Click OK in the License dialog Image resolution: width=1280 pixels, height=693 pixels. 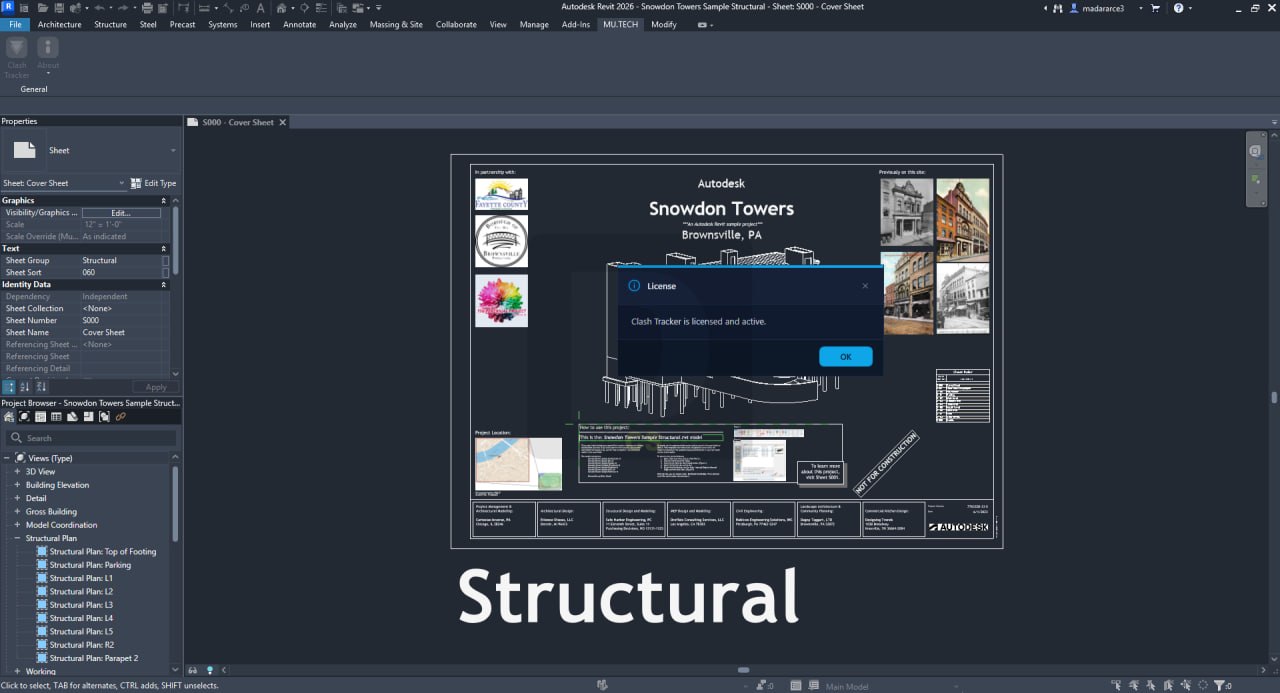[846, 357]
